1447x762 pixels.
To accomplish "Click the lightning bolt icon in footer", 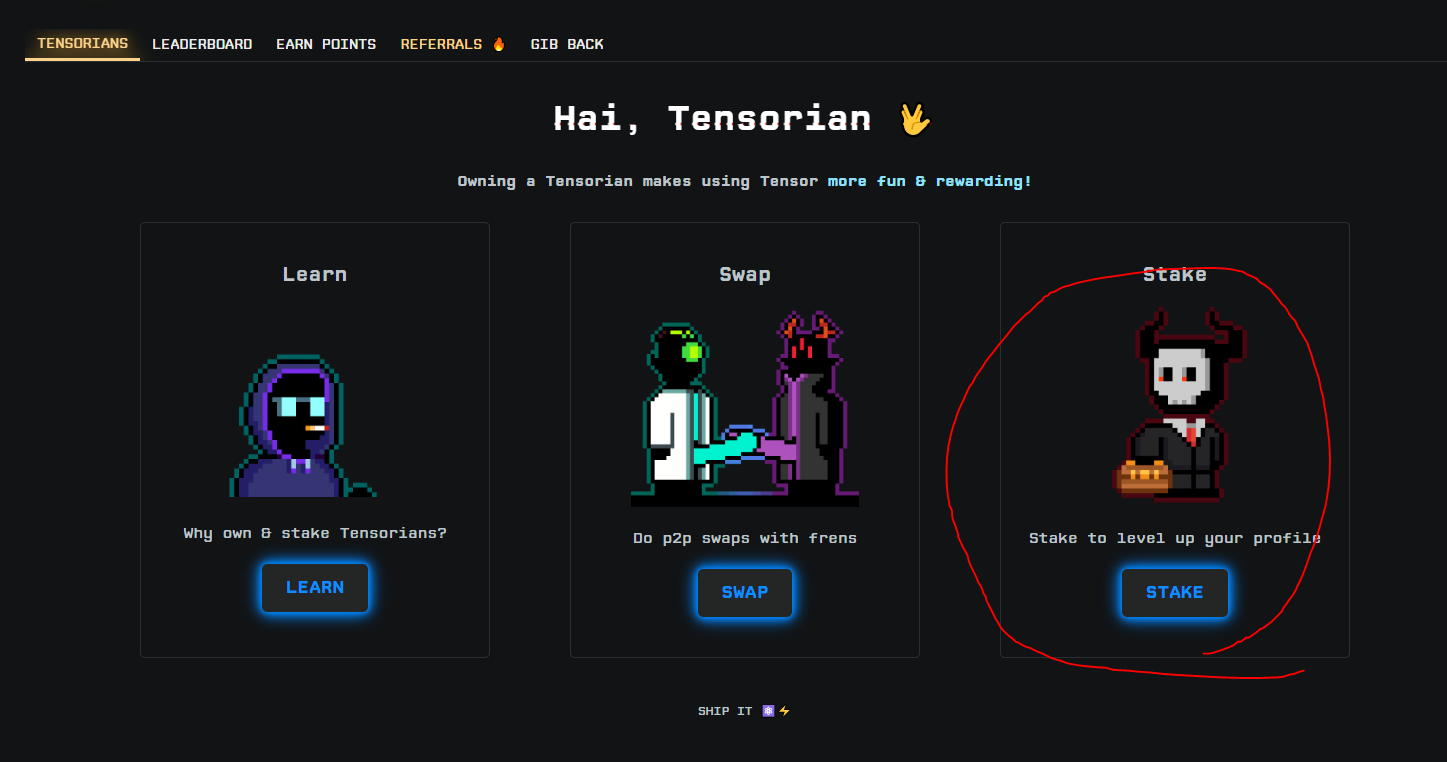I will (x=785, y=712).
